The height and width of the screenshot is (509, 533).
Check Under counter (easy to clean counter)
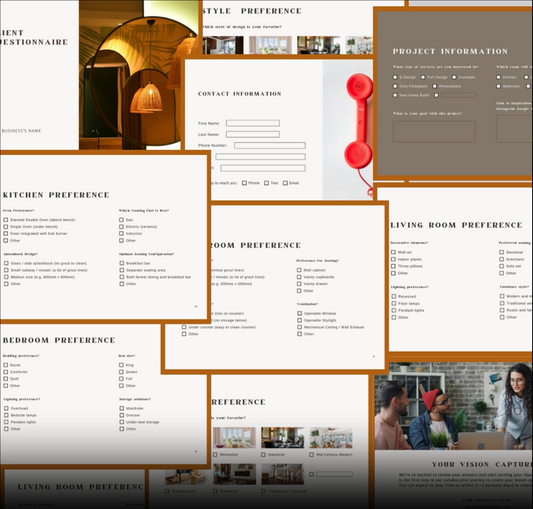(184, 327)
